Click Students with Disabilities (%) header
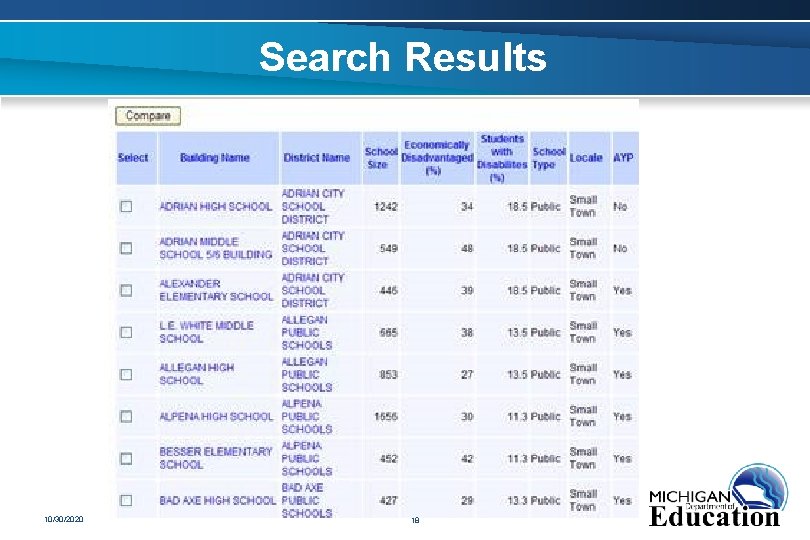 pos(502,158)
